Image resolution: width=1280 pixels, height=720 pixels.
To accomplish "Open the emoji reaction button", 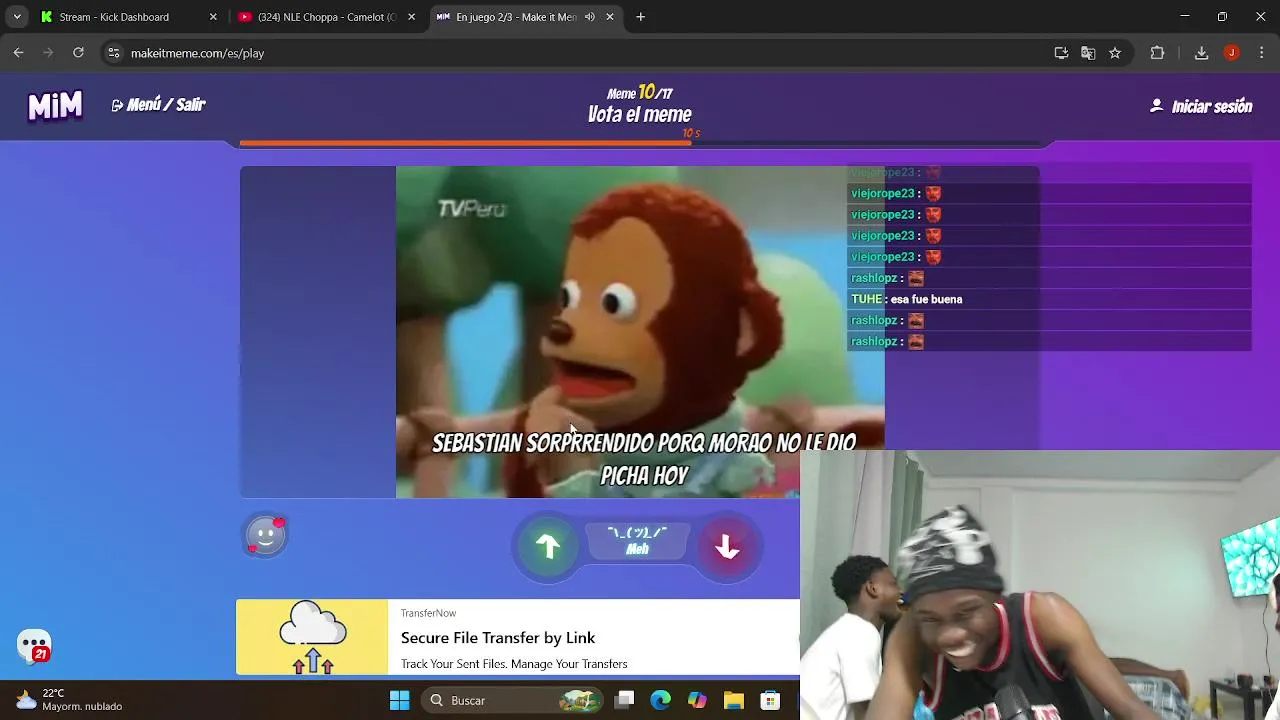I will 266,536.
